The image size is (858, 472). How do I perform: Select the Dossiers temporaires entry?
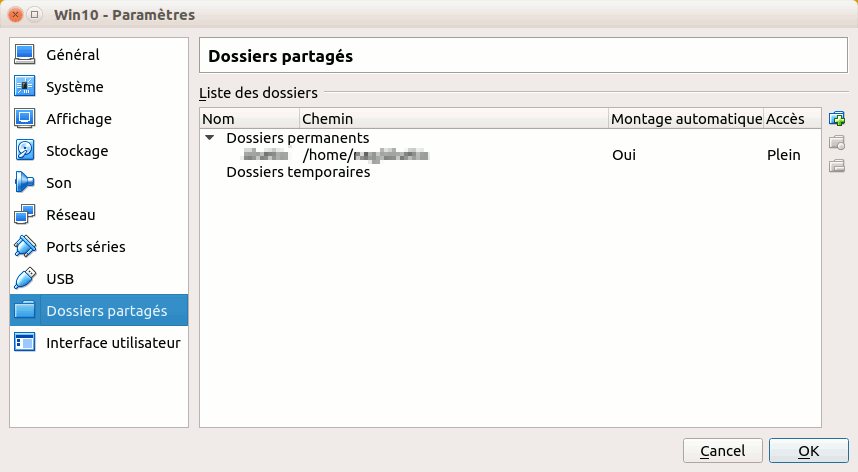[x=298, y=172]
